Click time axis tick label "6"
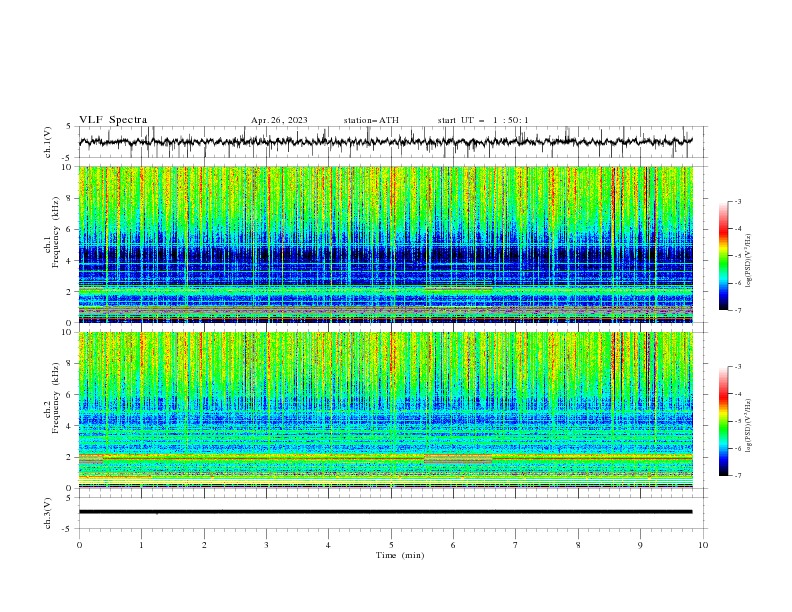The image size is (792, 612). (x=453, y=545)
